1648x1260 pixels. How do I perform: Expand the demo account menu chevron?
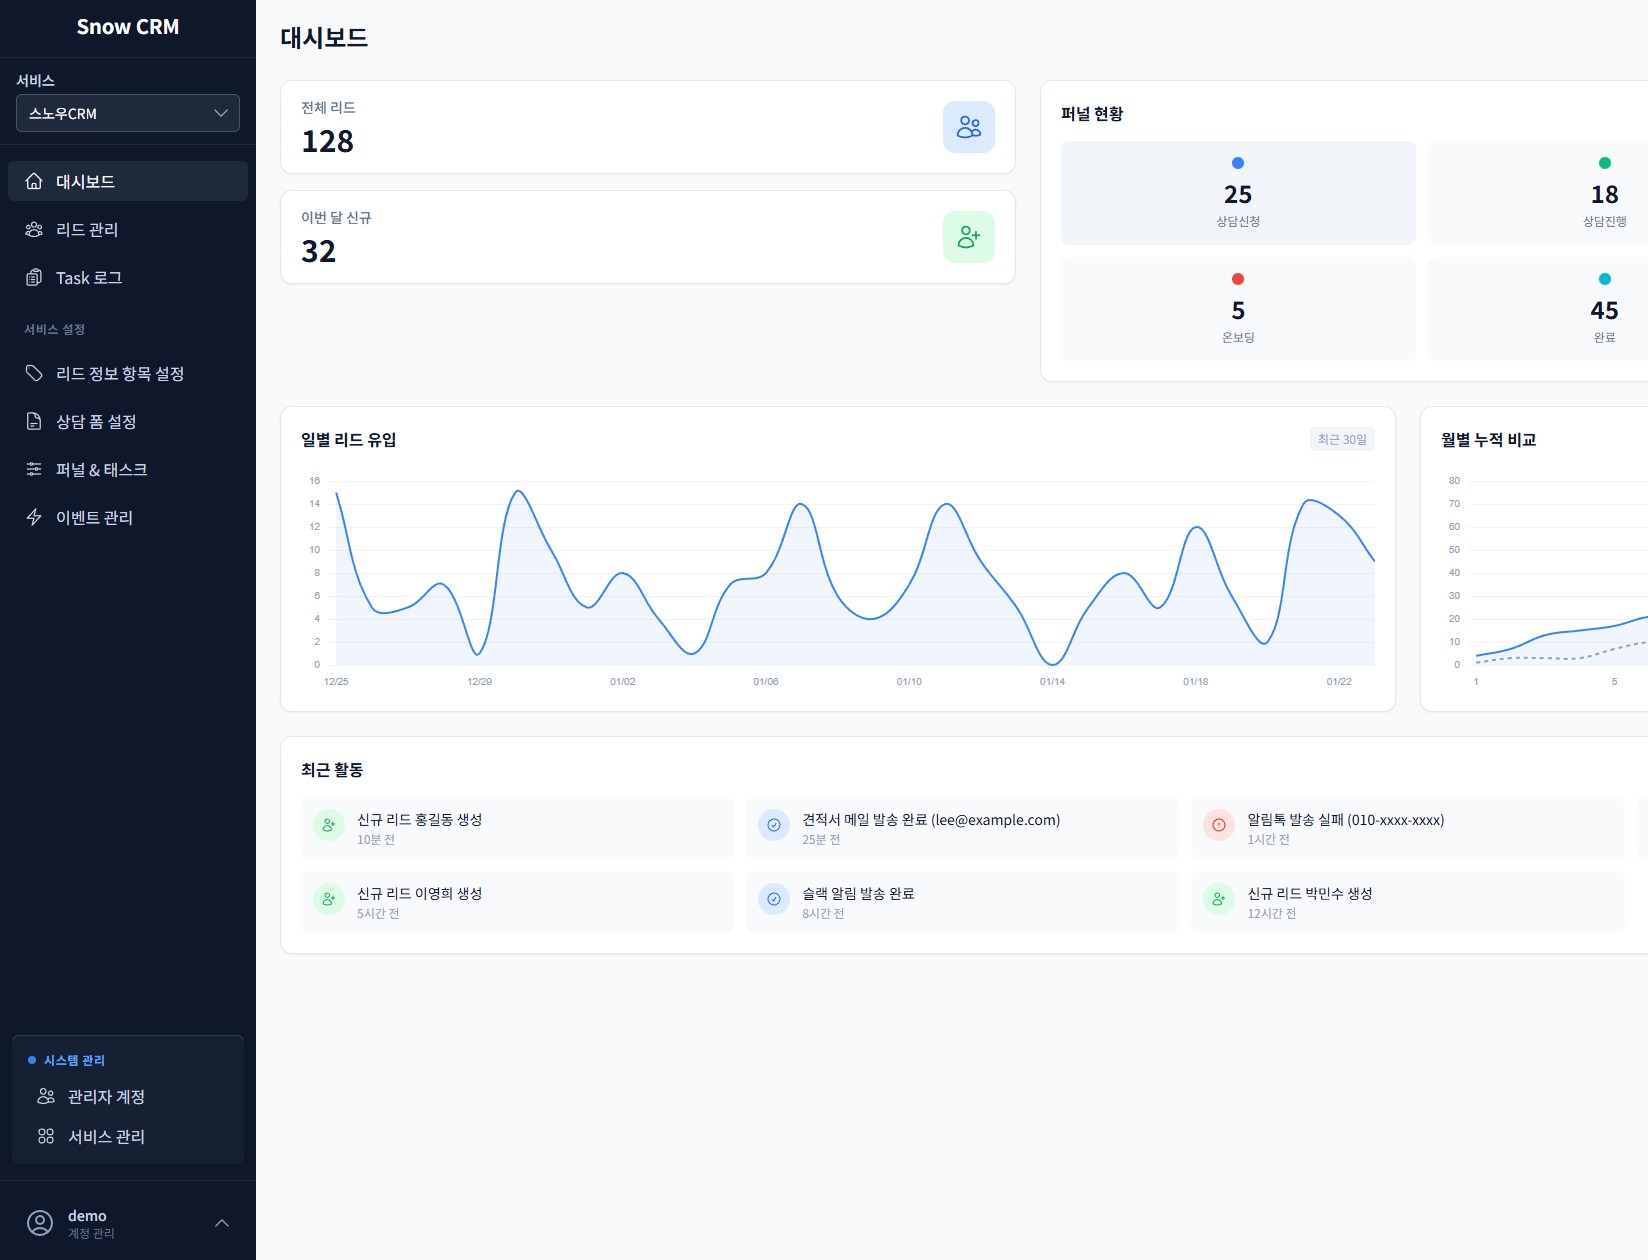222,1223
